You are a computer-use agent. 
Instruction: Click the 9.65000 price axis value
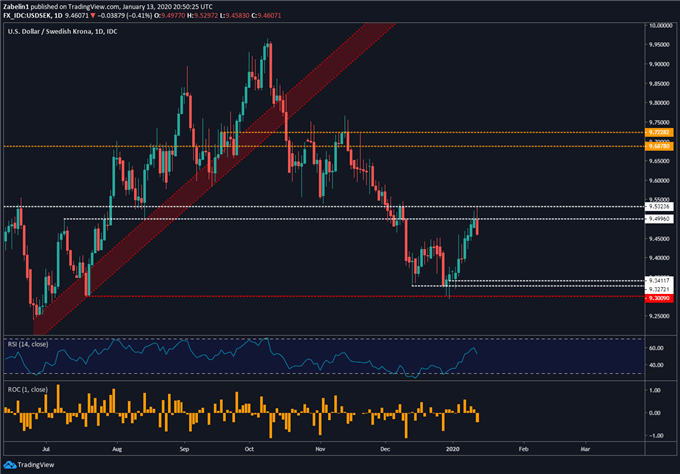[x=659, y=161]
